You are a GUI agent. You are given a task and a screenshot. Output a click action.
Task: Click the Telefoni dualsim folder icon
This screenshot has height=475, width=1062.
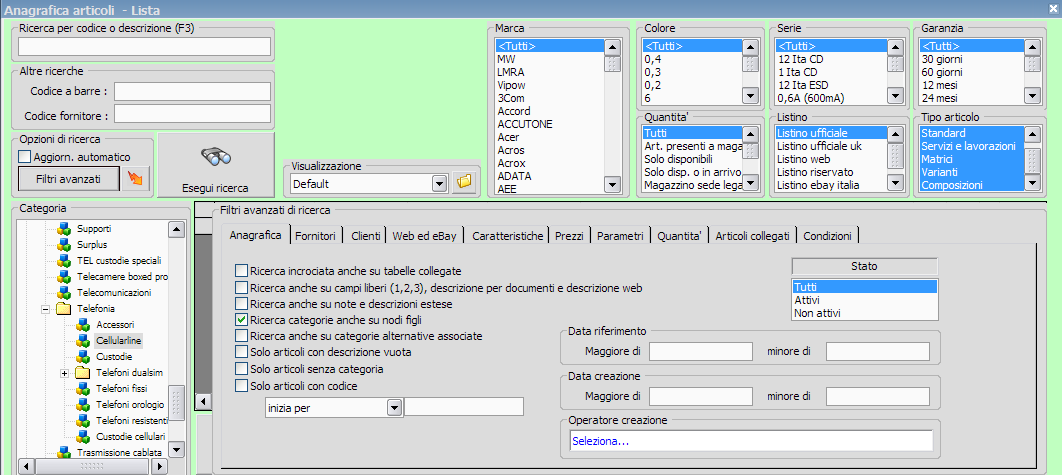coord(83,373)
